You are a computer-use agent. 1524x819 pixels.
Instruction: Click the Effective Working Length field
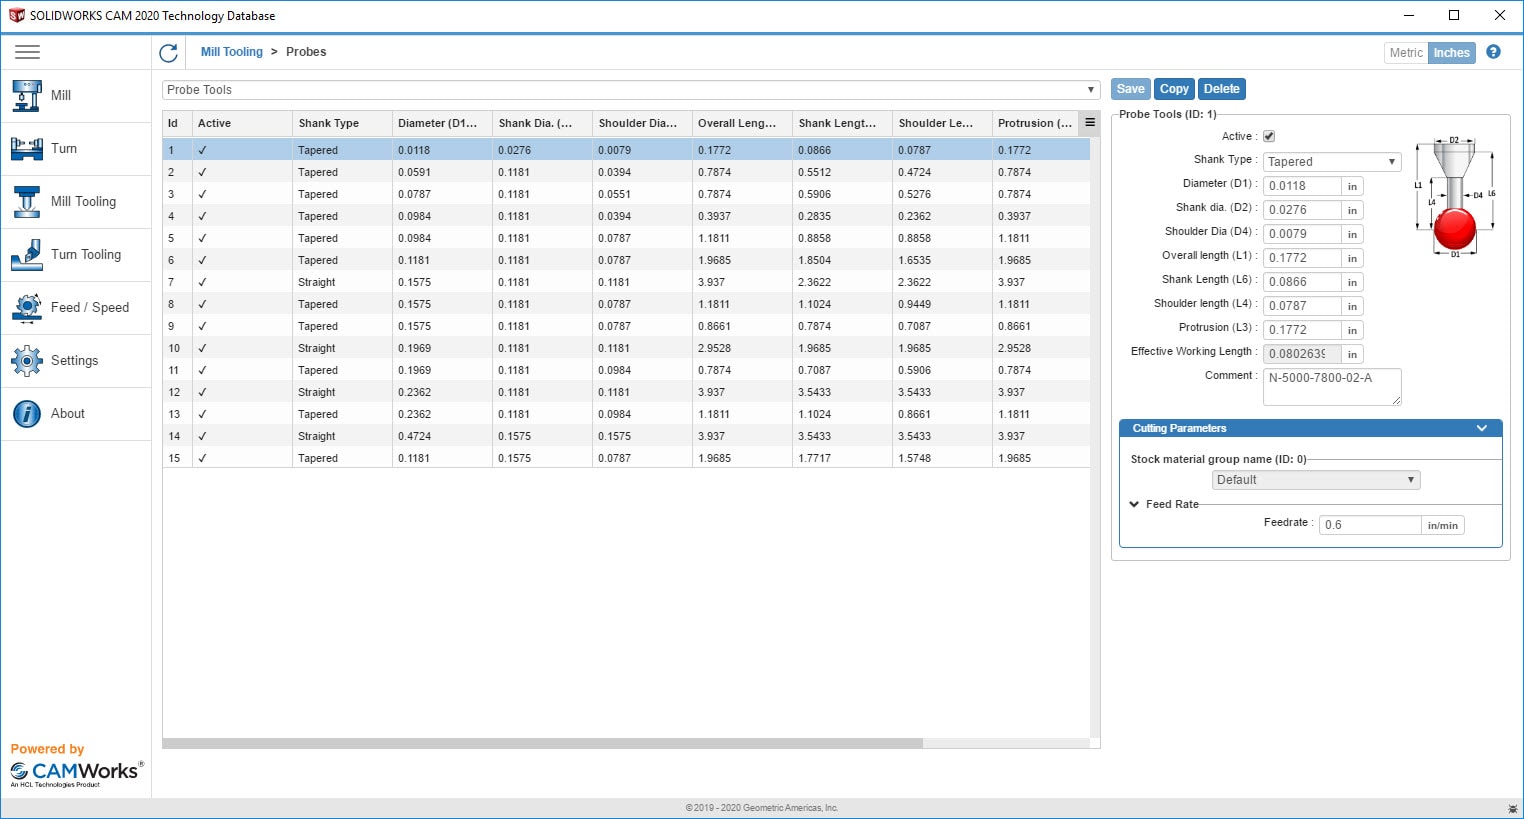[x=1302, y=354]
